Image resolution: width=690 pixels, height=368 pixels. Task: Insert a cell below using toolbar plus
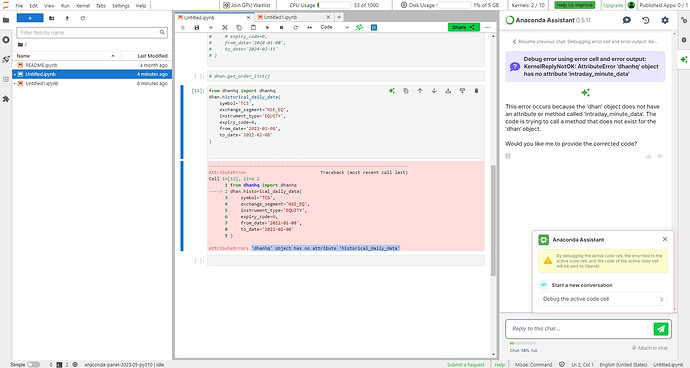tap(211, 27)
